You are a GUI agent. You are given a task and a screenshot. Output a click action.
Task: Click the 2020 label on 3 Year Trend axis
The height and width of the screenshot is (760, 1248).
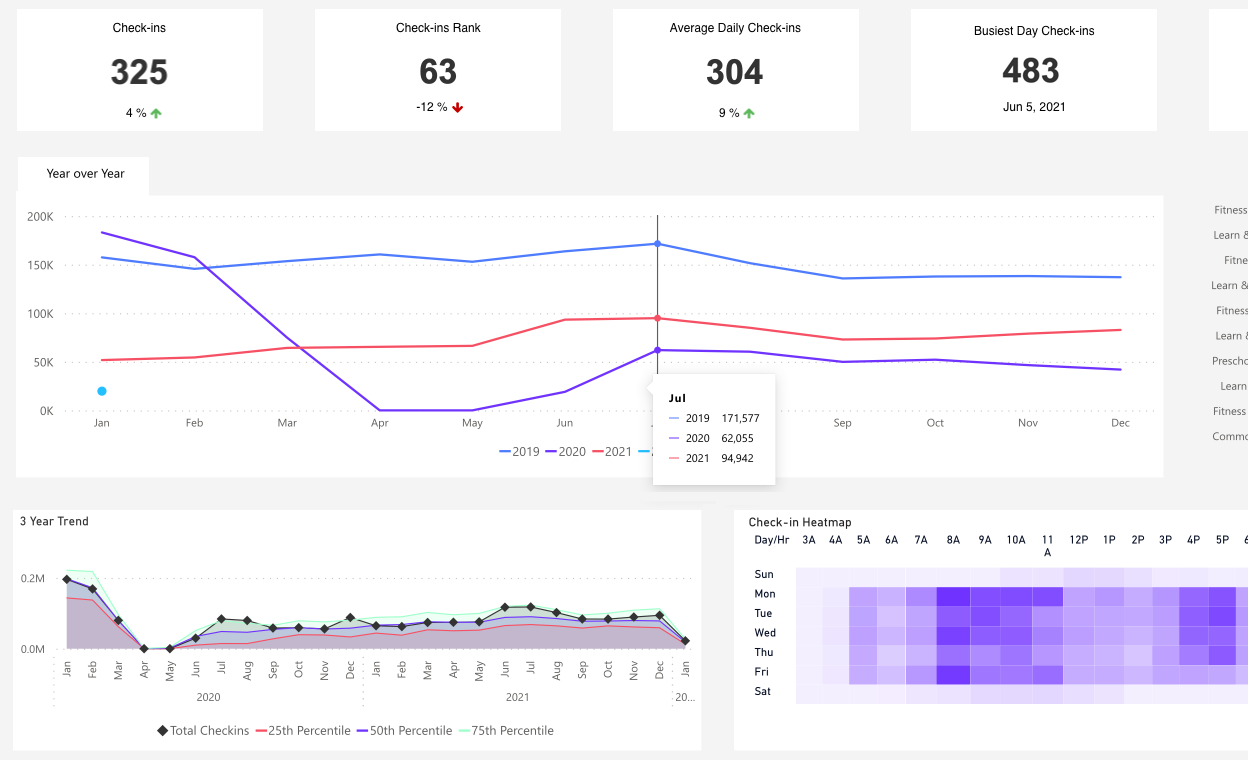208,697
